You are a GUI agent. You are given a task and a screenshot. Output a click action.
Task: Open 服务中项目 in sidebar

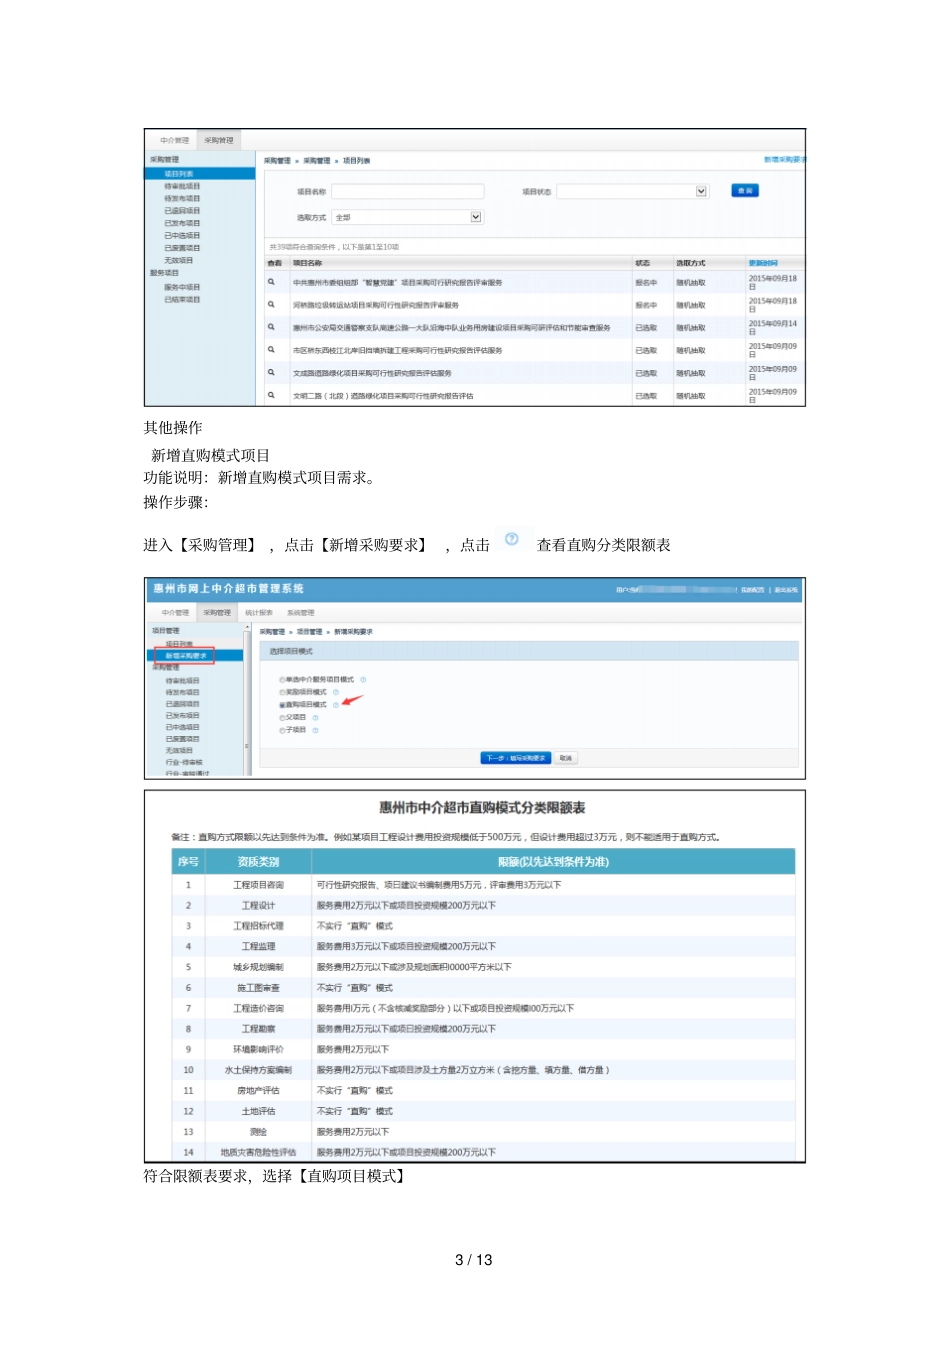pyautogui.click(x=182, y=287)
